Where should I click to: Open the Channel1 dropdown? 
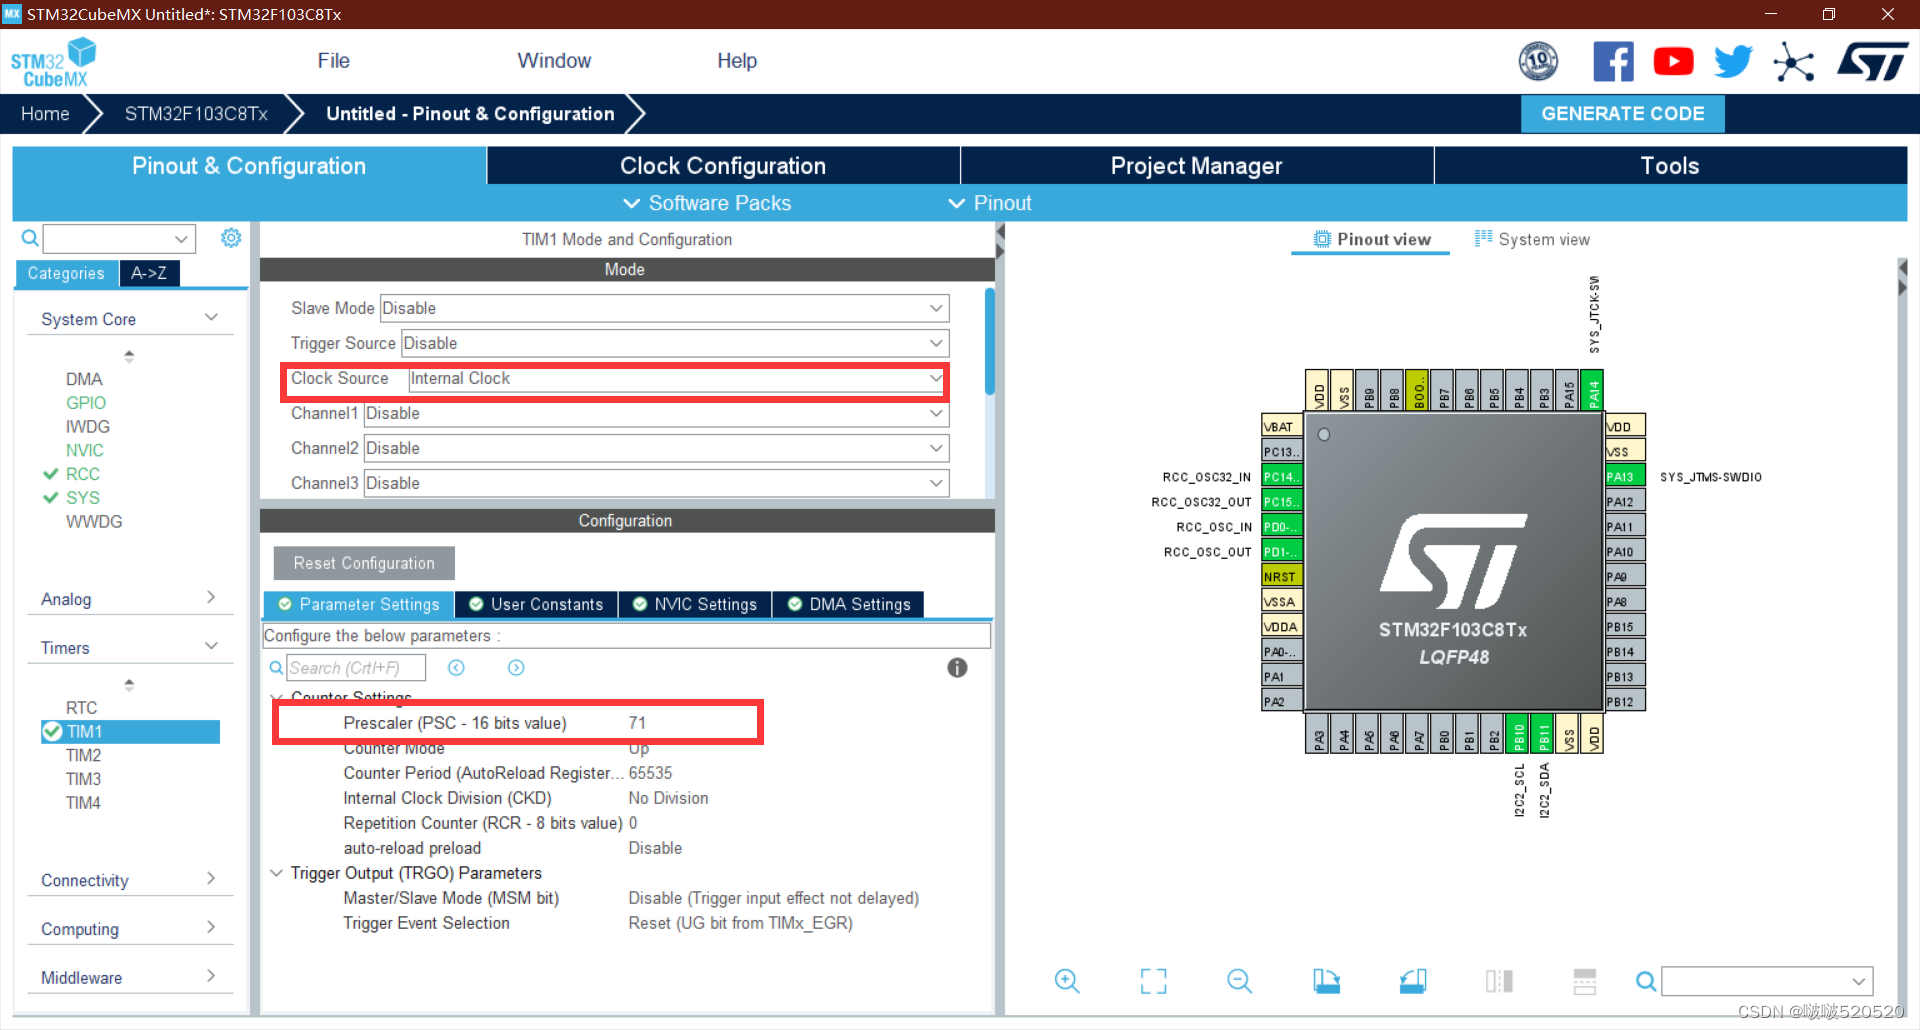coord(657,413)
